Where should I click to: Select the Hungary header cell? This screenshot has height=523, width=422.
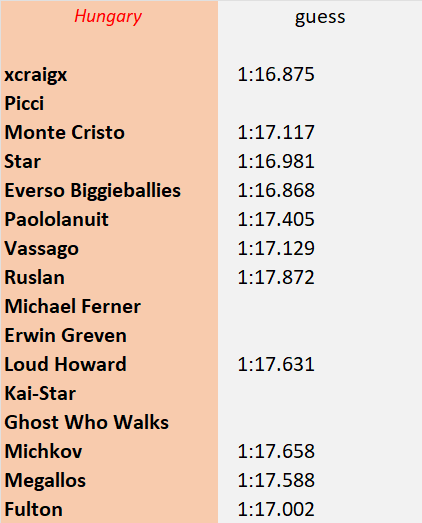[x=109, y=16]
